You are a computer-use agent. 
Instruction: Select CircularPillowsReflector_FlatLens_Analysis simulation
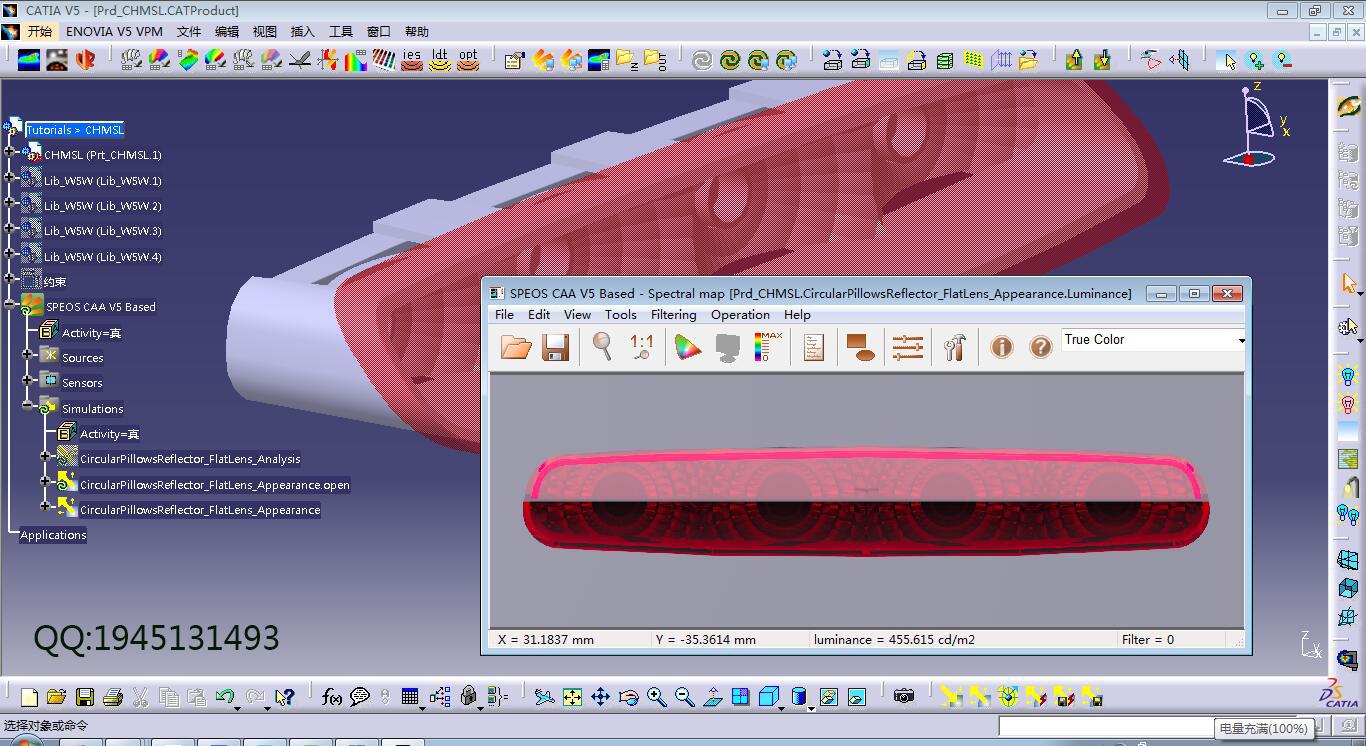(190, 459)
